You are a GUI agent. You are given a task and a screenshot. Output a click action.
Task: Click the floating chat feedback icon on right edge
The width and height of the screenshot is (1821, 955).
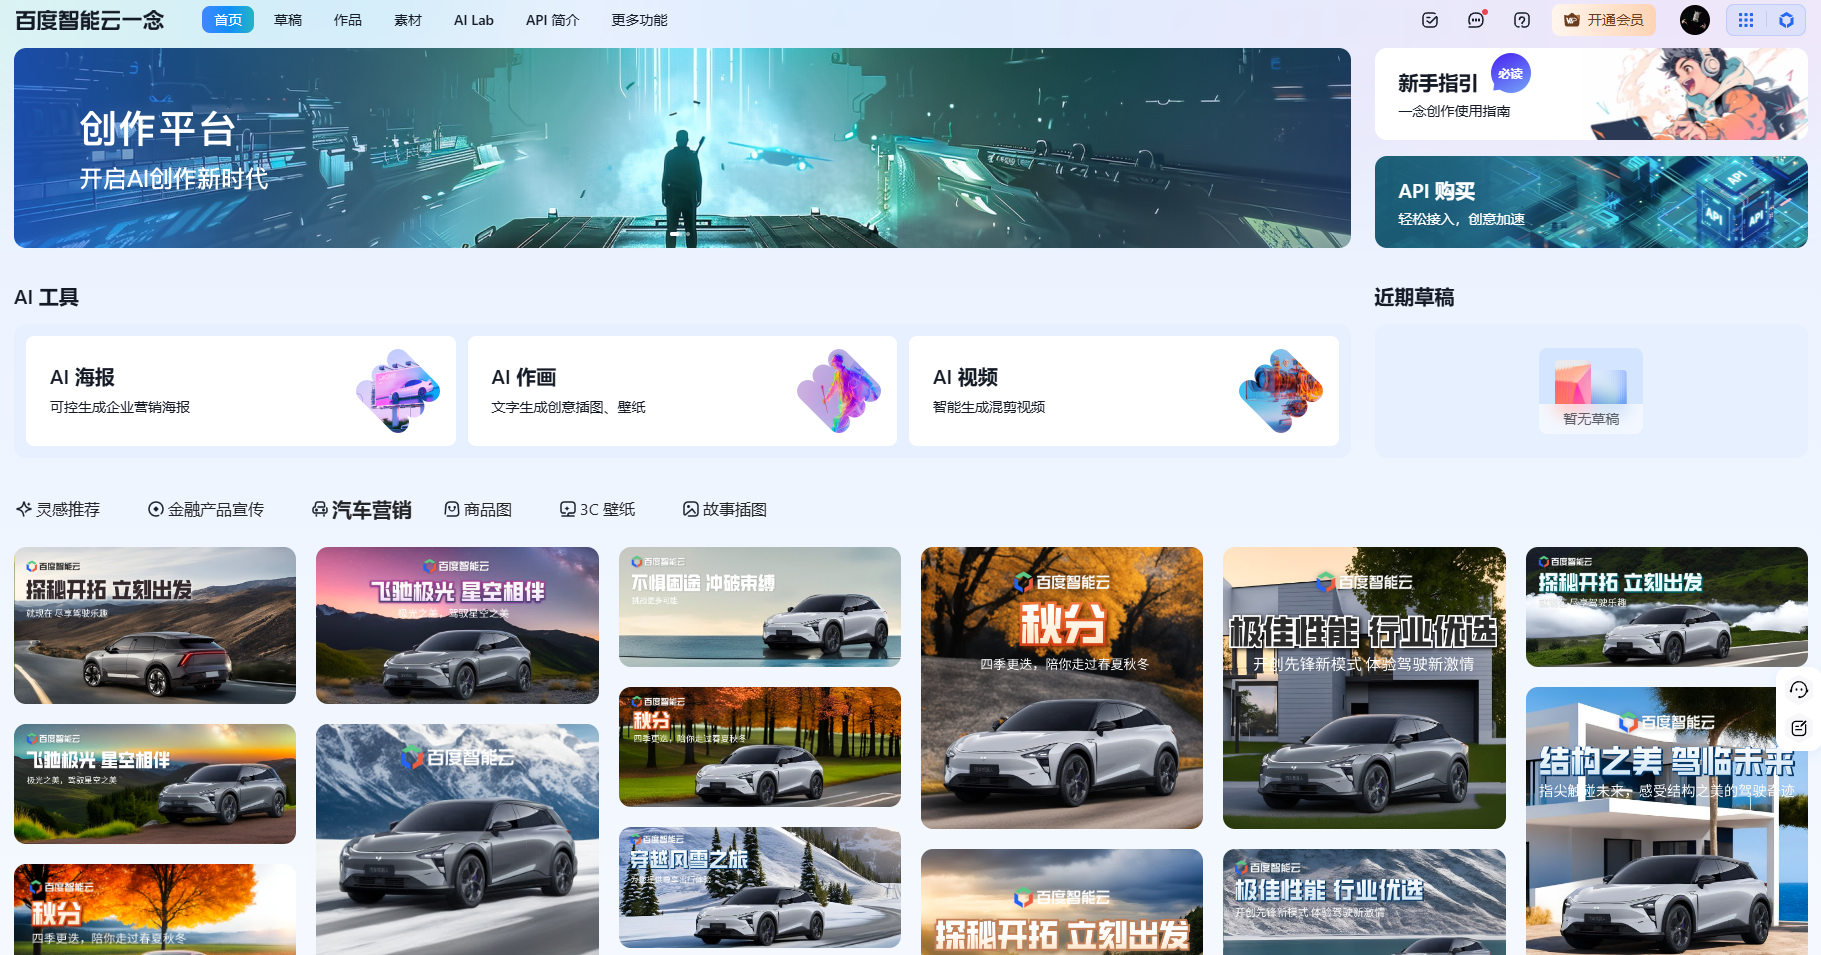click(x=1798, y=689)
